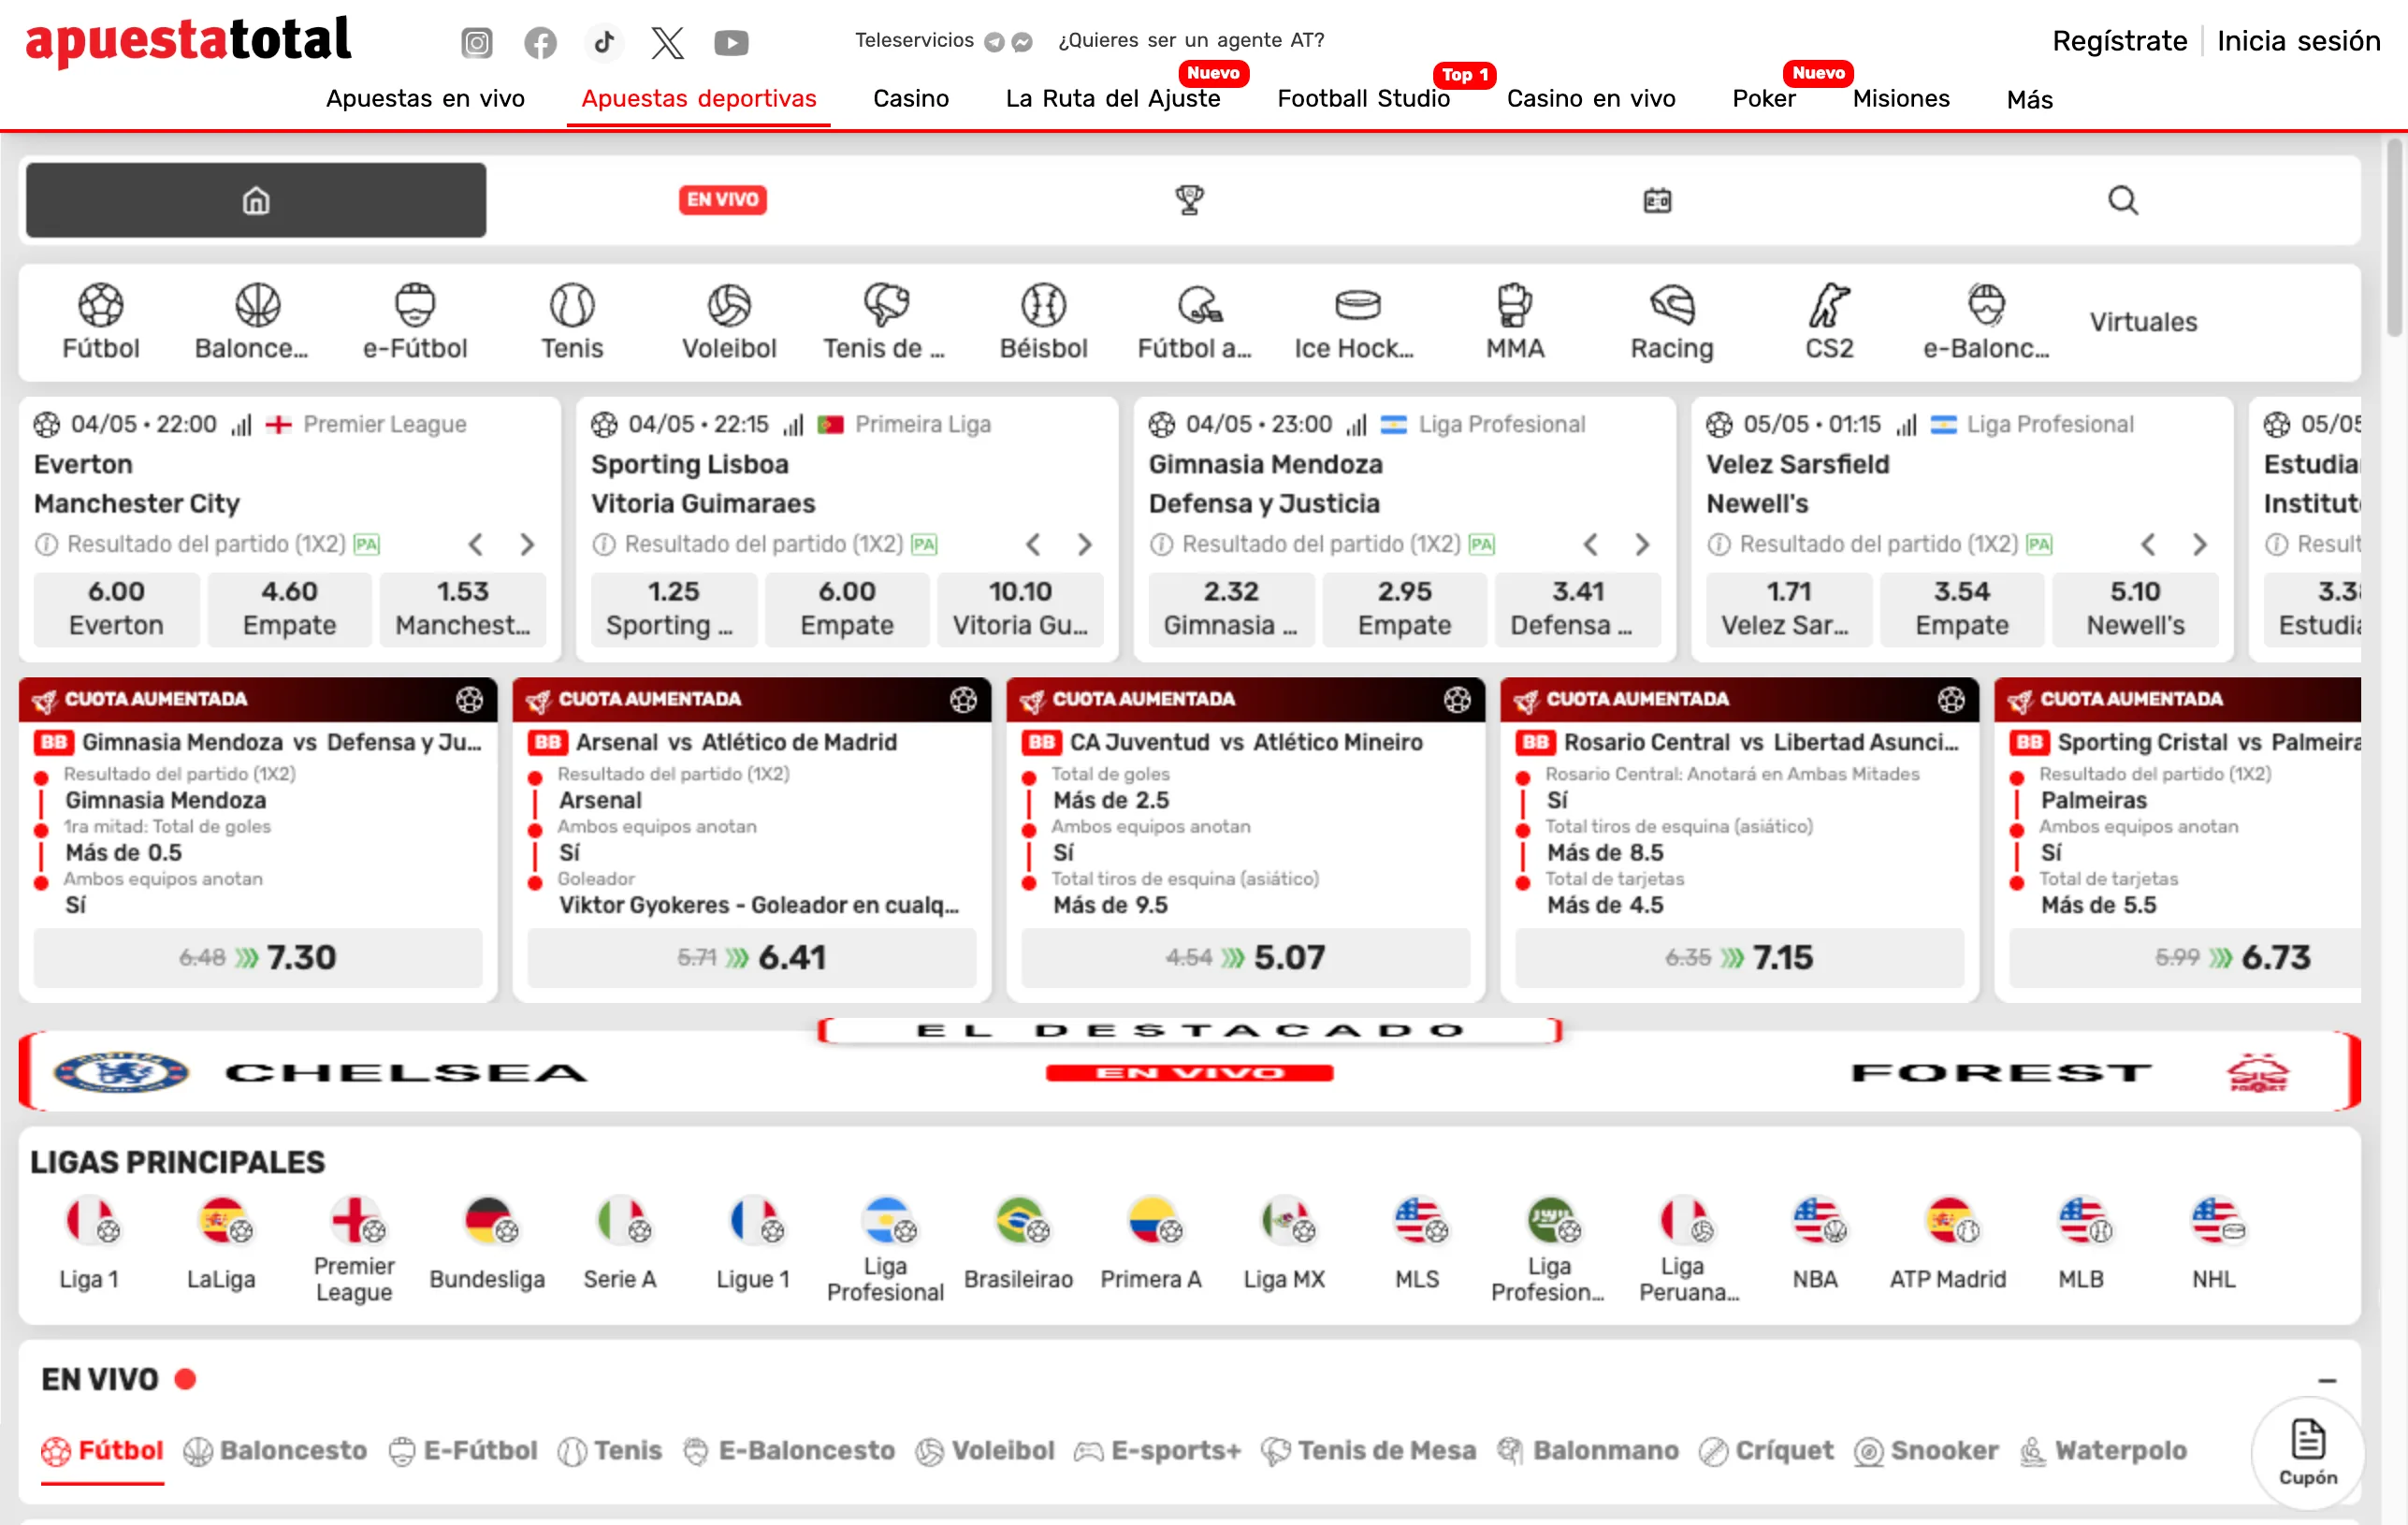
Task: Go to previous market for Everton match
Action: [476, 545]
